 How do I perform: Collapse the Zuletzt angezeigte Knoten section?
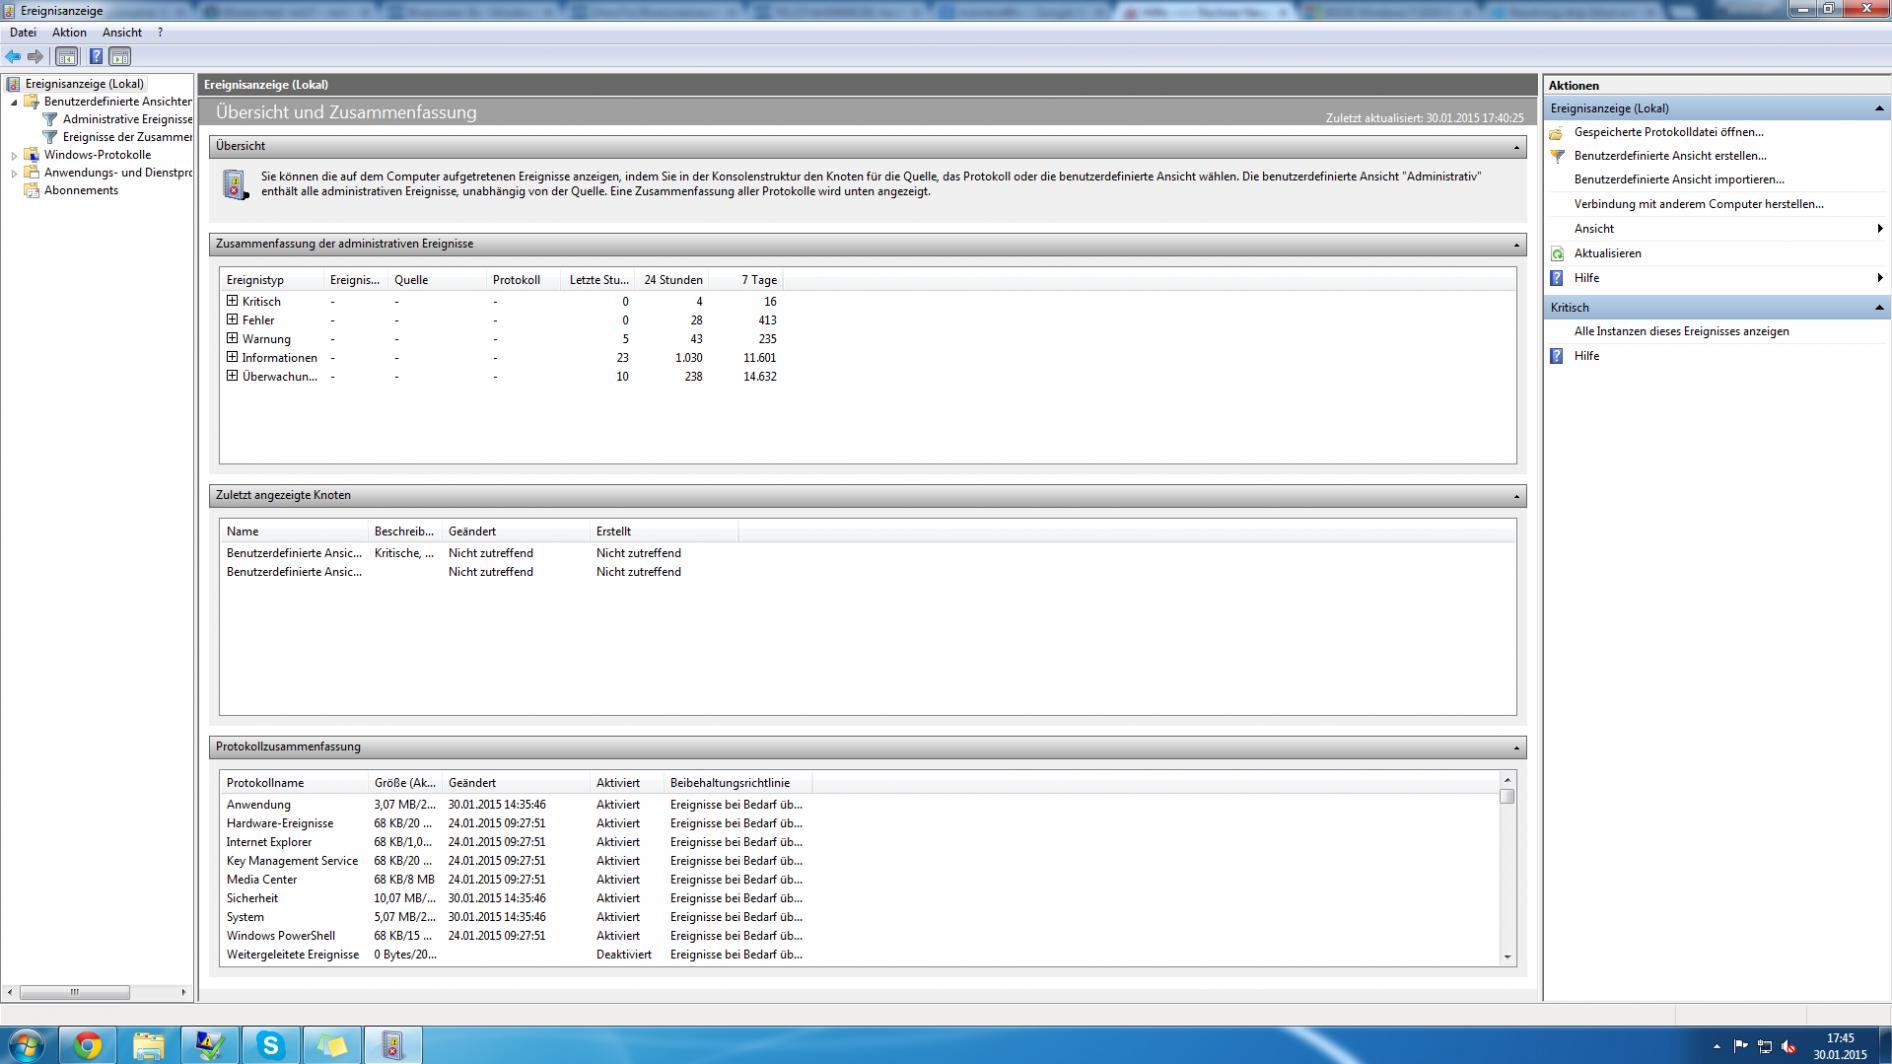1516,496
